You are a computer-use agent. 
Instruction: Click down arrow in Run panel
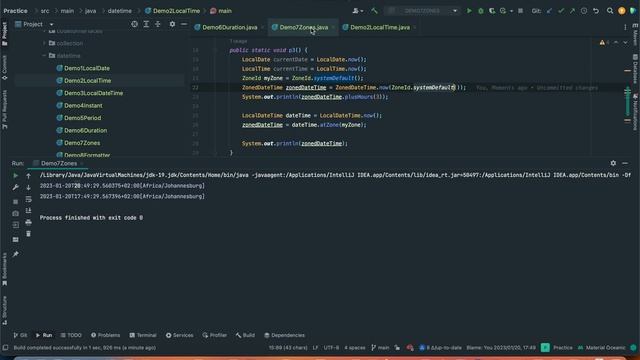click(28, 187)
